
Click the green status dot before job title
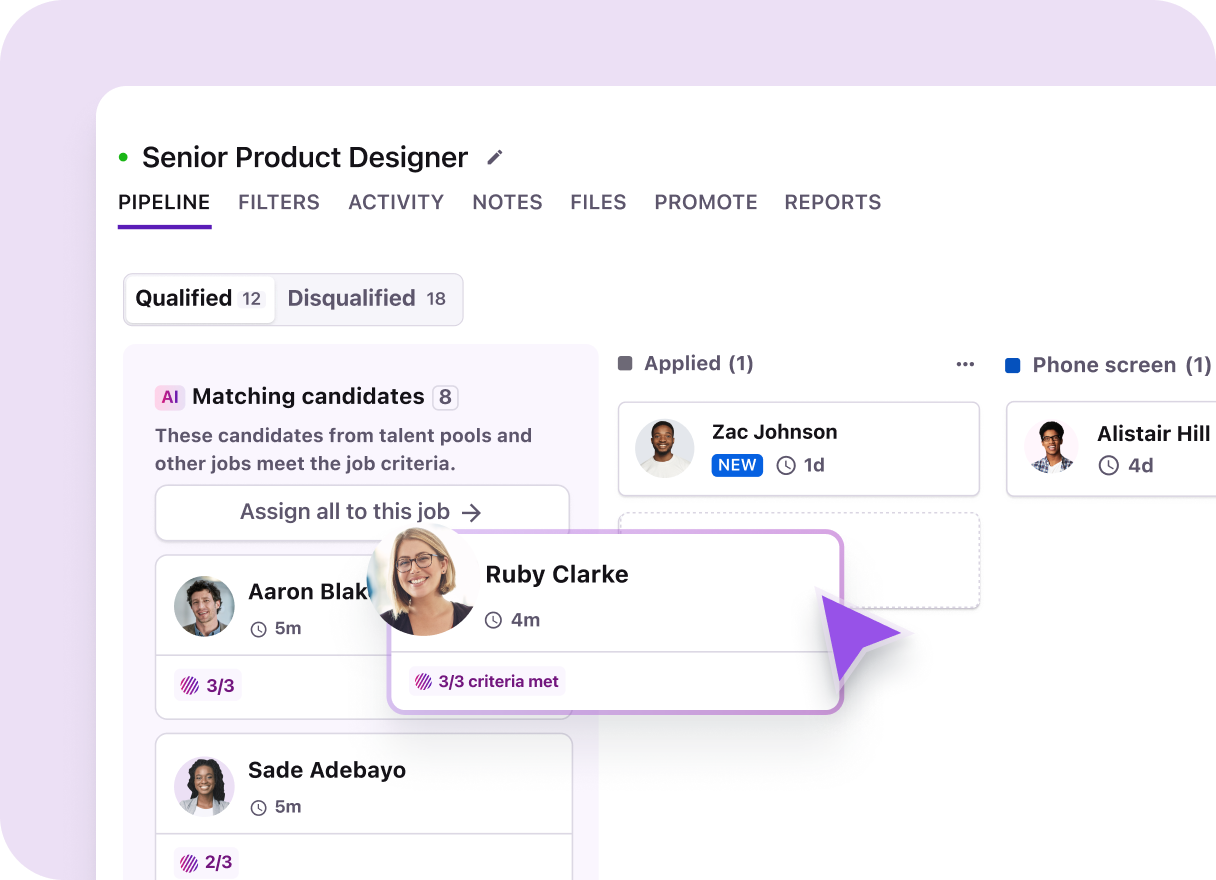(124, 157)
